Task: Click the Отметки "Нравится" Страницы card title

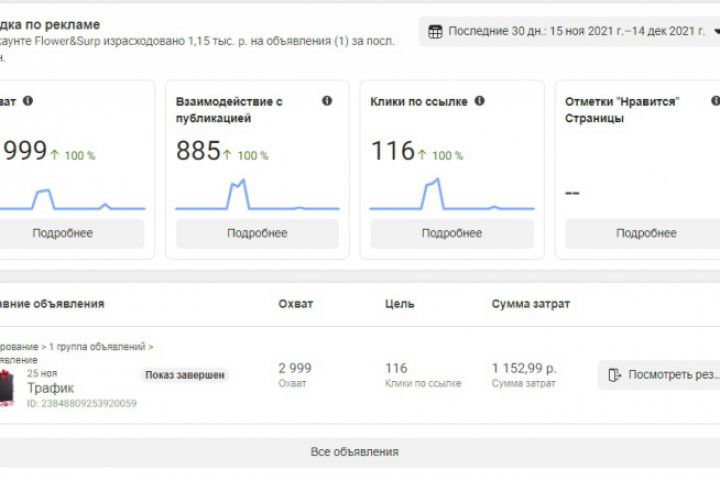Action: 622,110
